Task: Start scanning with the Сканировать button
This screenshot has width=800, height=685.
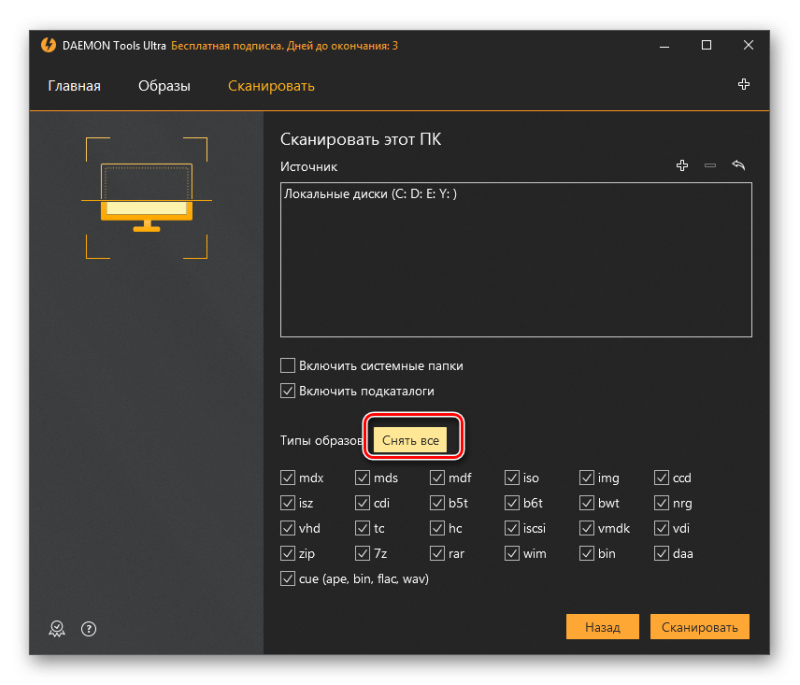Action: [699, 626]
